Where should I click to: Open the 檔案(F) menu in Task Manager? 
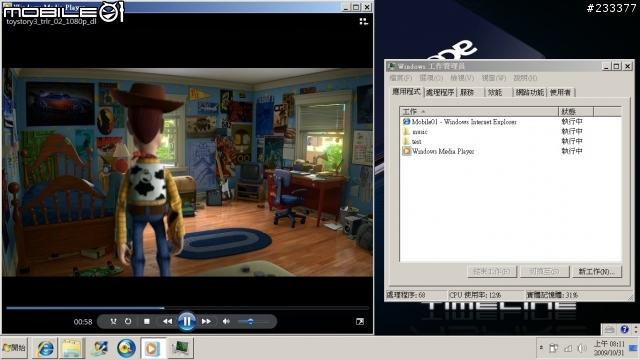coord(400,78)
